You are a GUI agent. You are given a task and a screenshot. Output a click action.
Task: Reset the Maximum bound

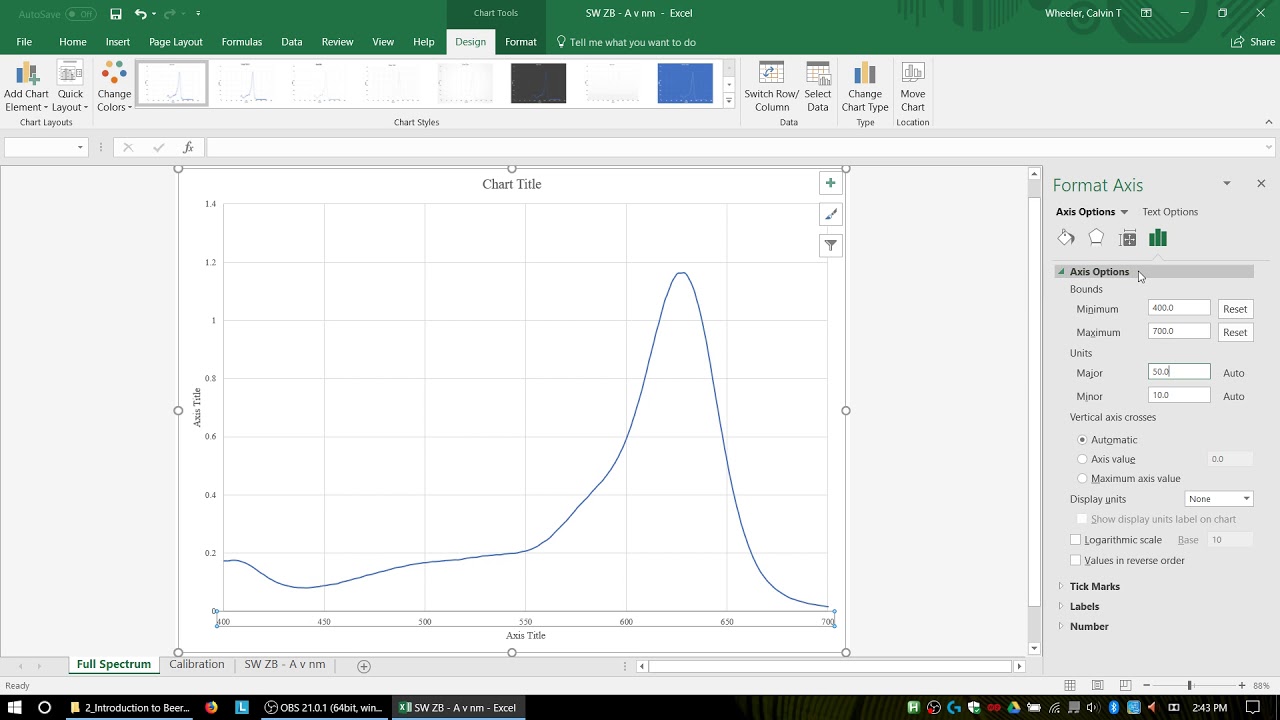point(1235,332)
